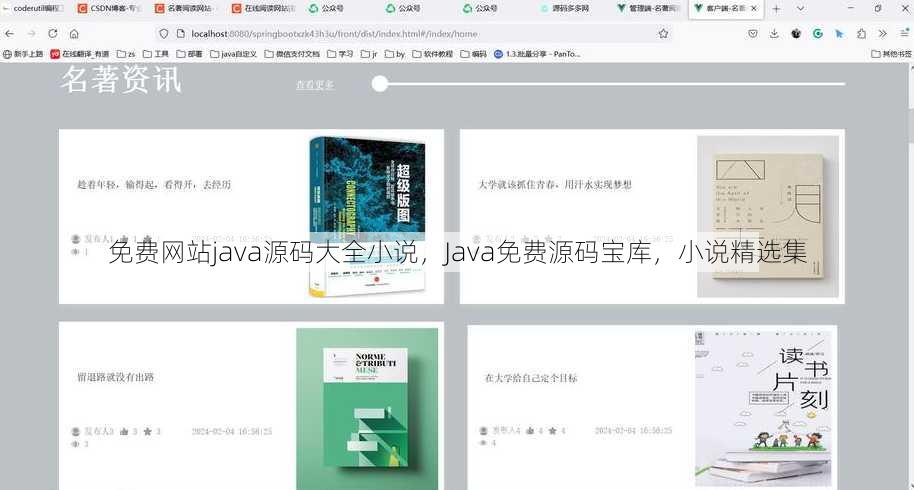Open article 趁着年轻，输得起，看得开，去经历

point(154,185)
